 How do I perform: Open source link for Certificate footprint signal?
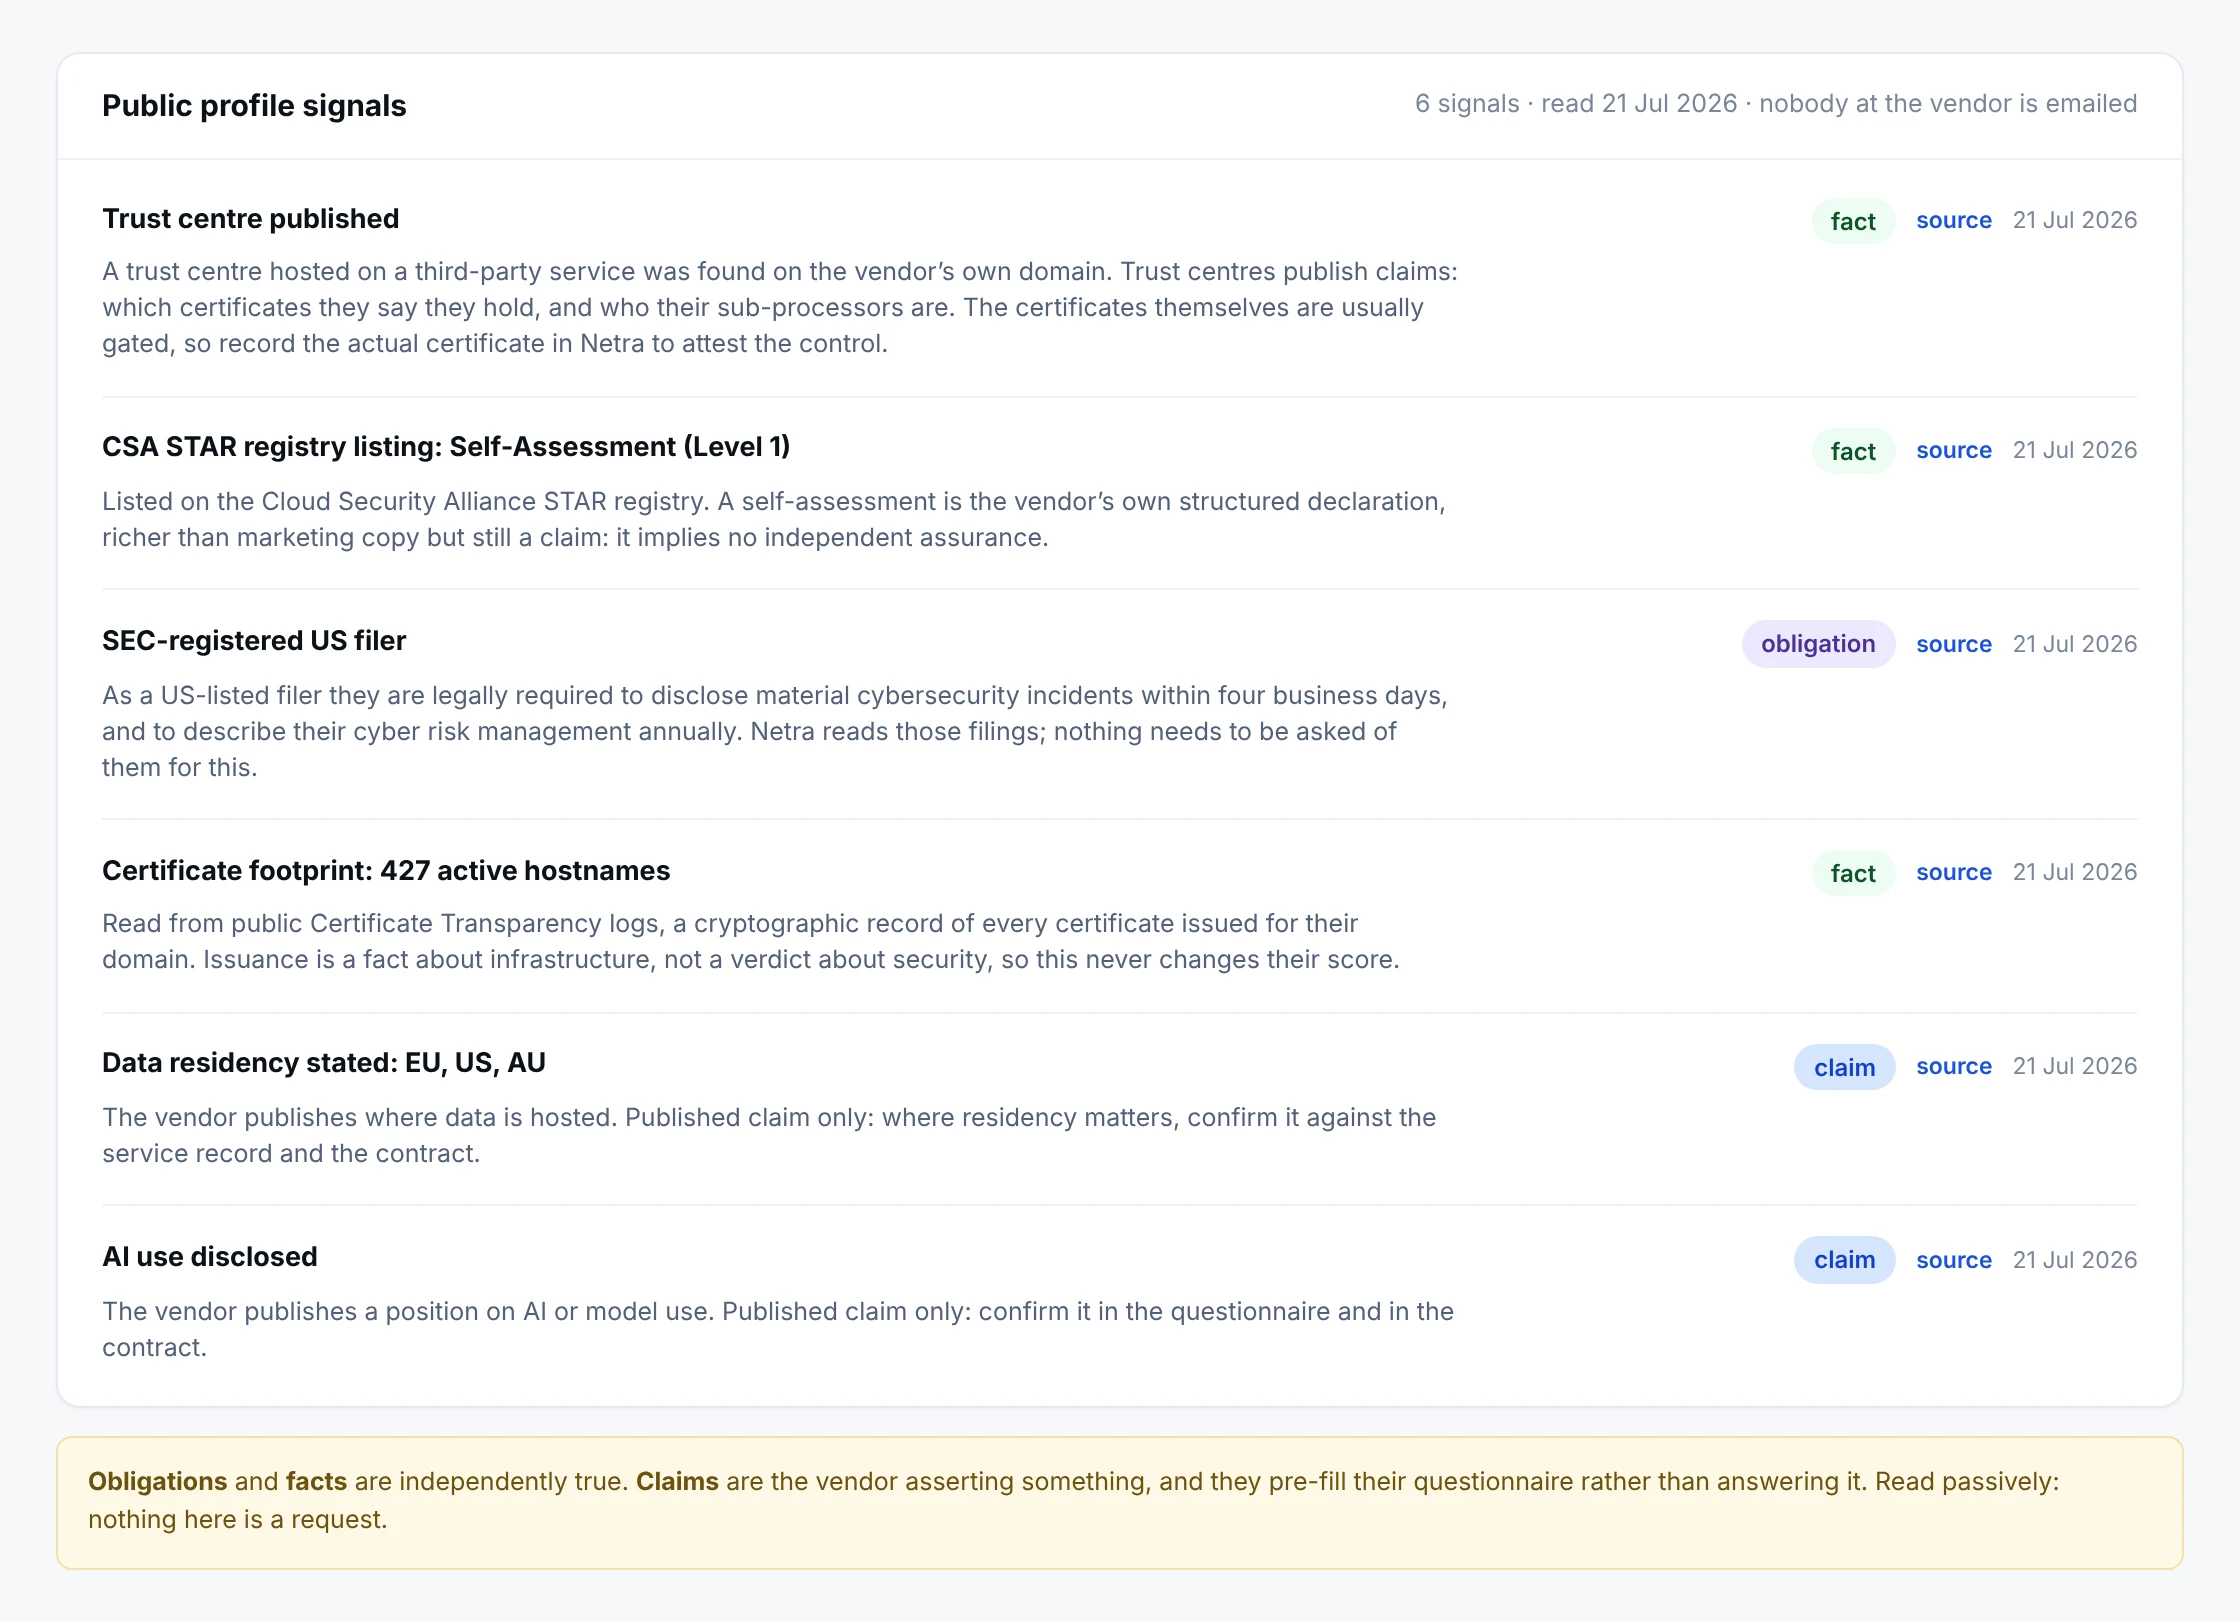click(1953, 872)
